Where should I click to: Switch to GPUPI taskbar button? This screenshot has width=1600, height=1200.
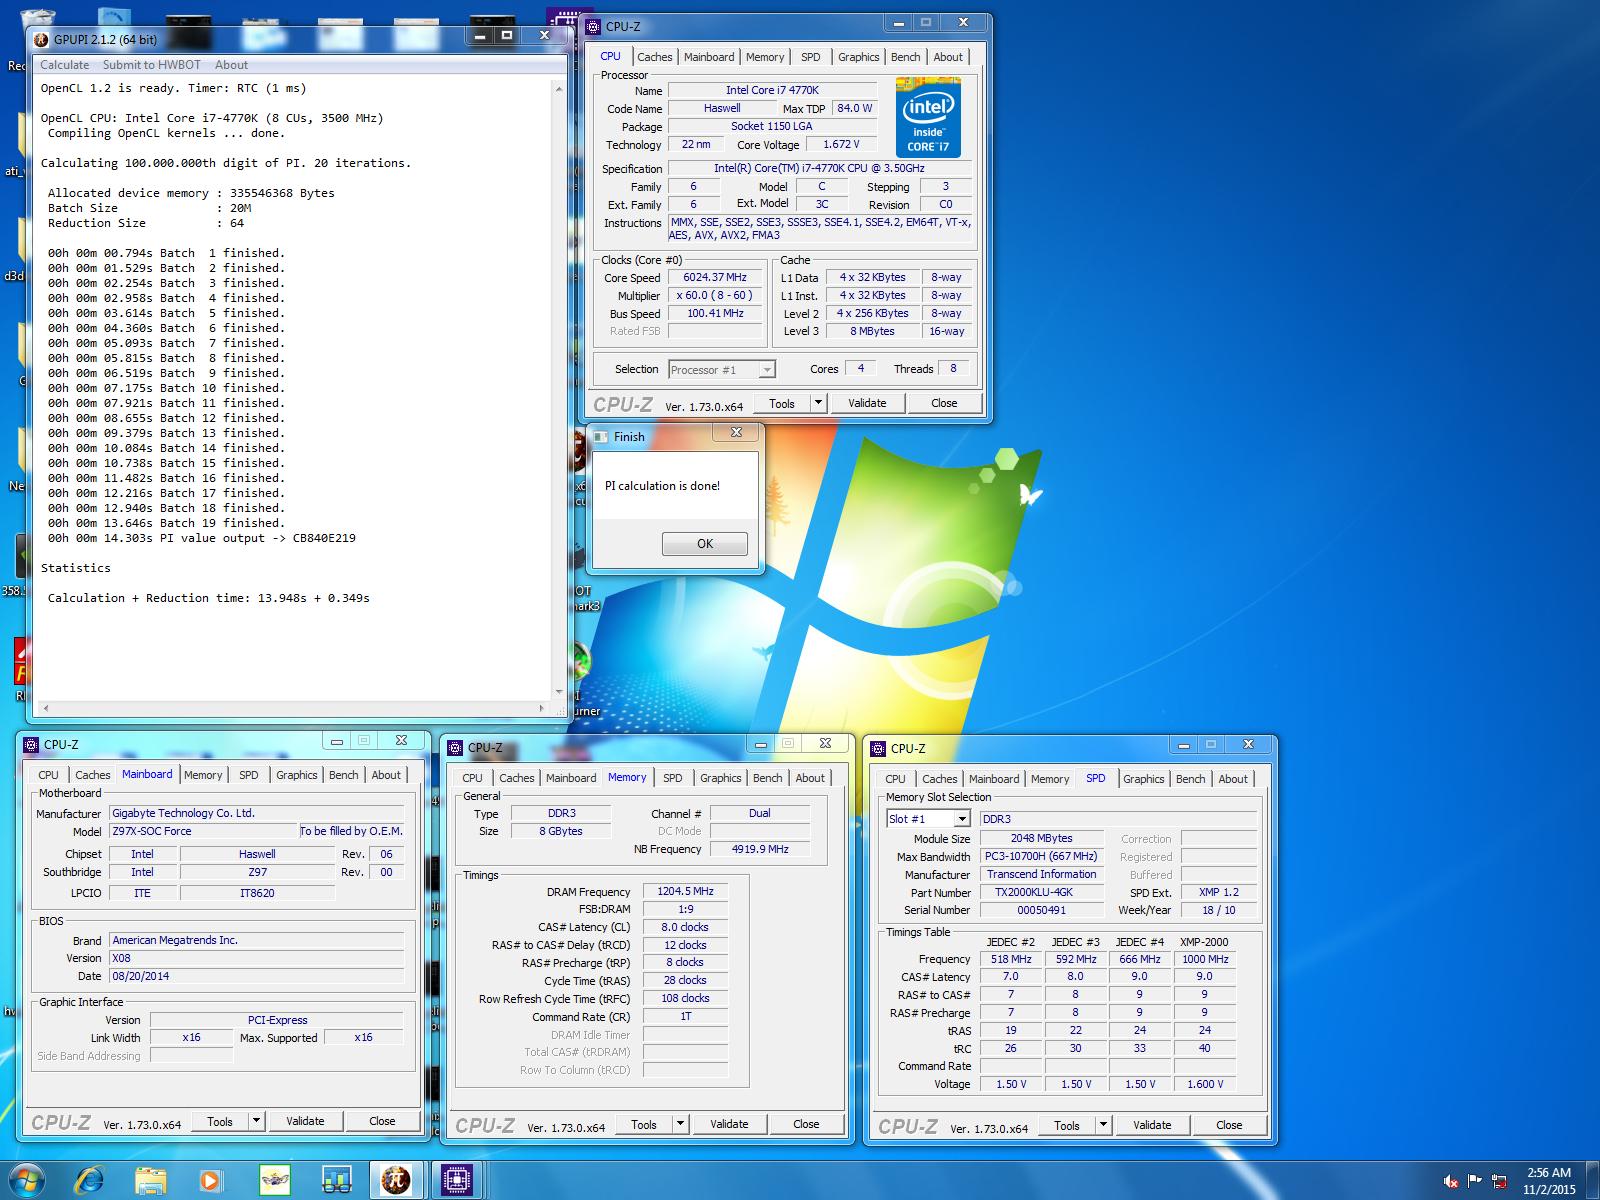pos(396,1181)
